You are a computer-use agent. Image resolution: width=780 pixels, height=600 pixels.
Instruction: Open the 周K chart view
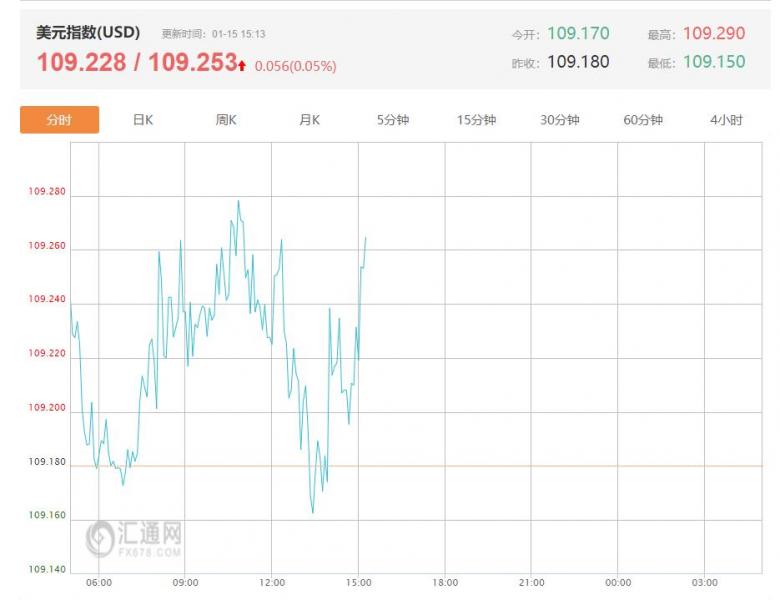(x=226, y=120)
